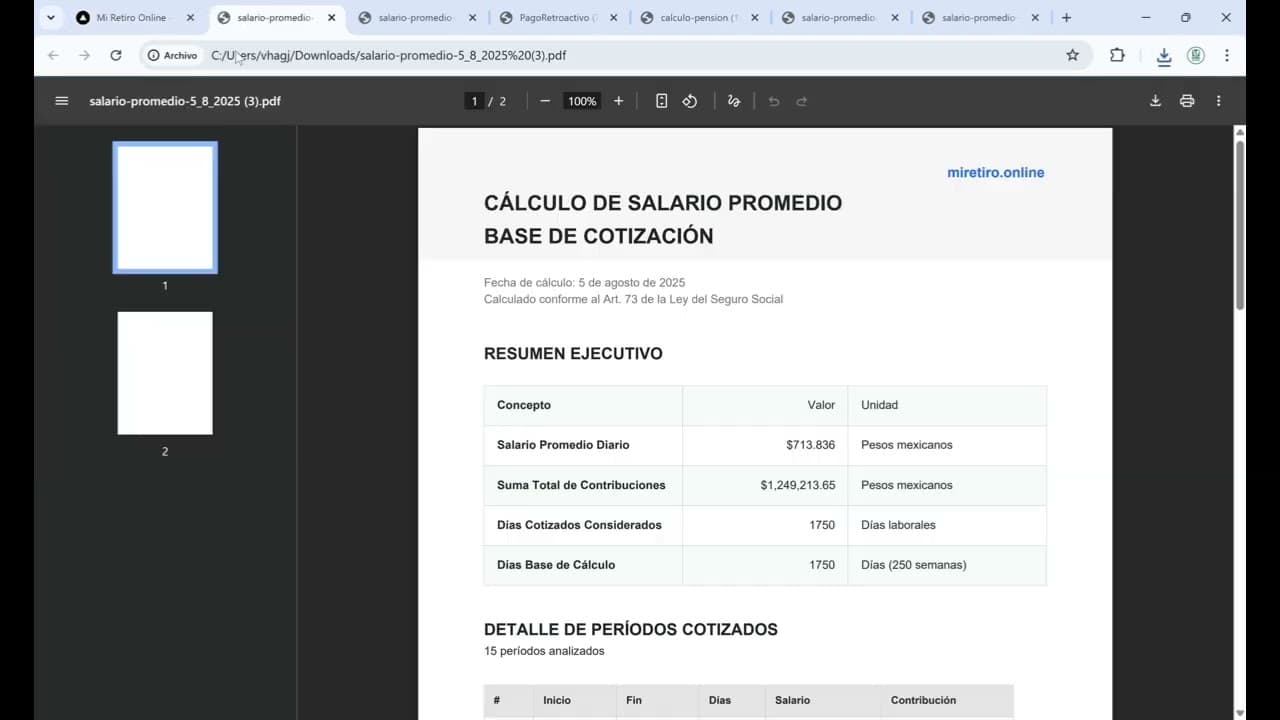Open Chrome's three-dot browser menu
Viewport: 1280px width, 720px height.
[x=1227, y=55]
